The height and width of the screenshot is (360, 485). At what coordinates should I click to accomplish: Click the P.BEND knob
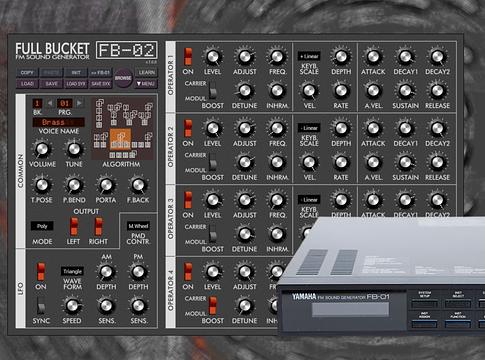pos(74,185)
